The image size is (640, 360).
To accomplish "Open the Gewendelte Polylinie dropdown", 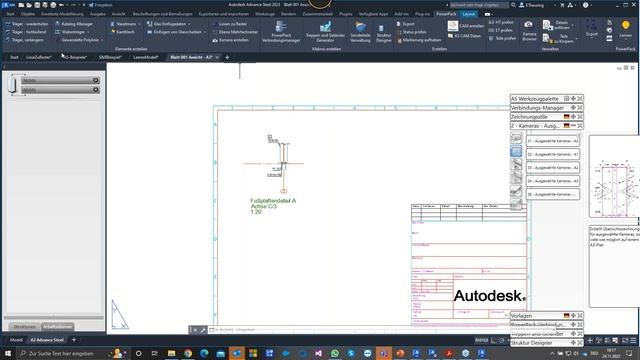I will coord(102,40).
